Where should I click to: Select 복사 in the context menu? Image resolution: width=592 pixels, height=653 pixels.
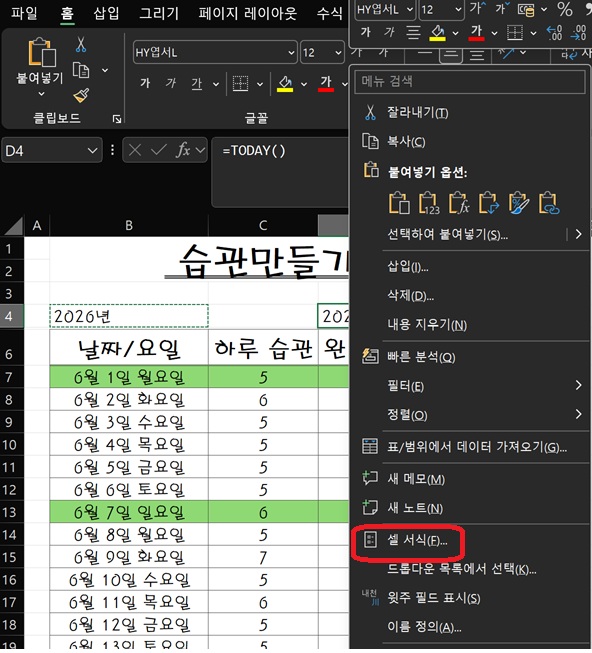click(406, 142)
